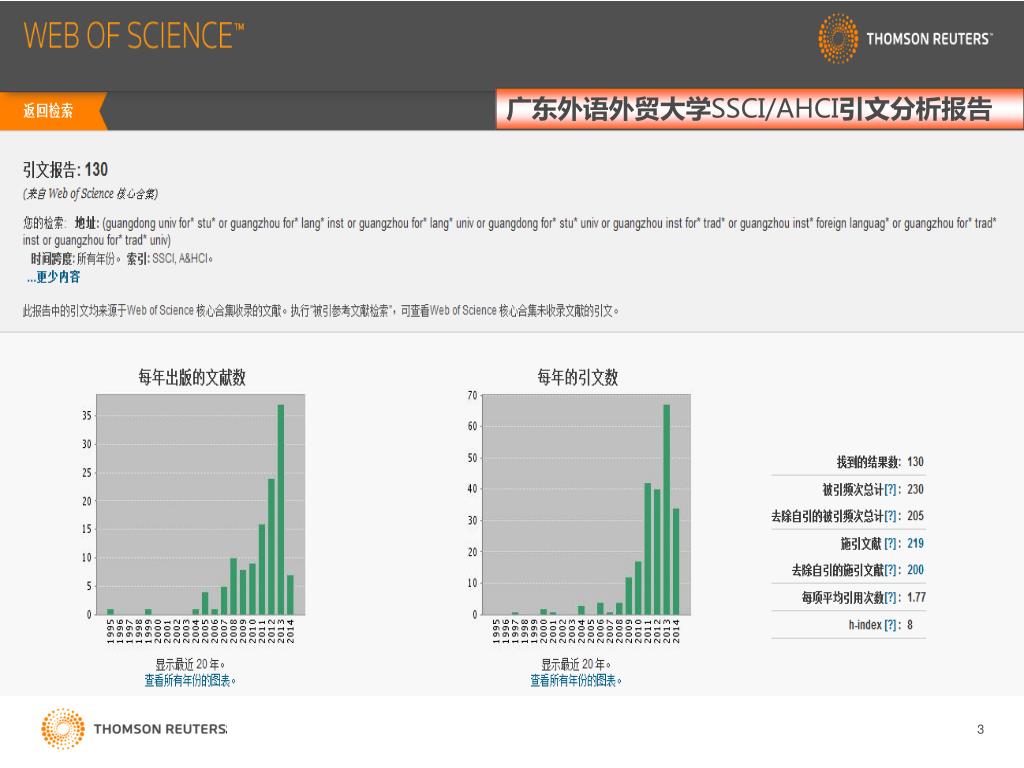This screenshot has height=768, width=1024.
Task: Click the 2013 bar in published items chart
Action: coord(281,509)
